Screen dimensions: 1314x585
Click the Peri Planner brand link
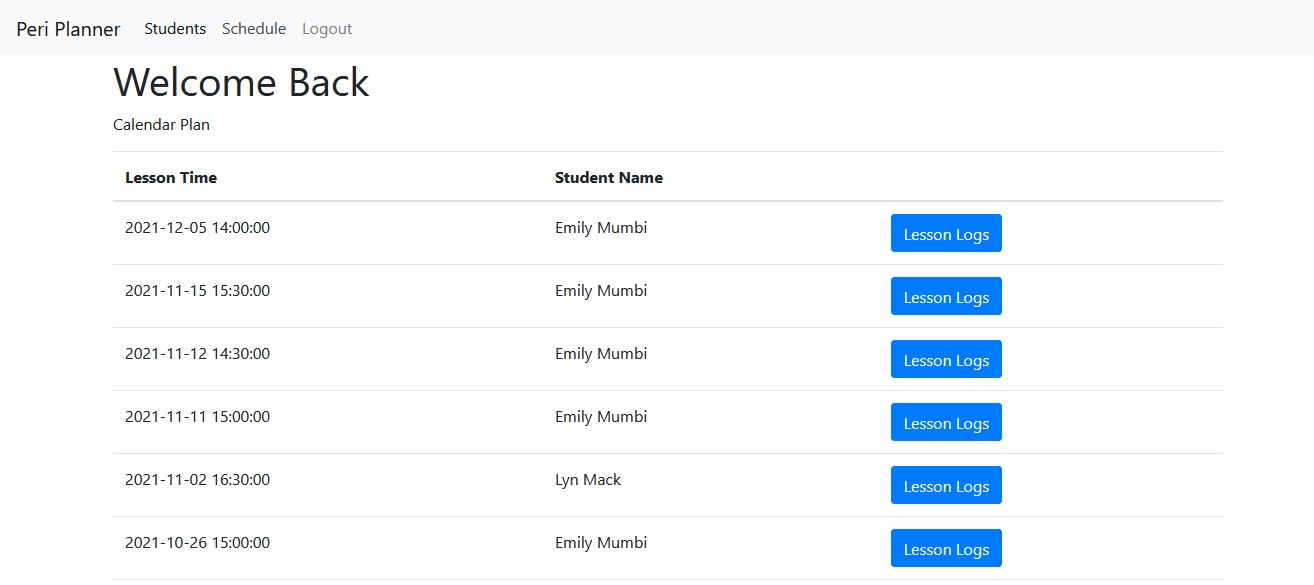tap(68, 29)
